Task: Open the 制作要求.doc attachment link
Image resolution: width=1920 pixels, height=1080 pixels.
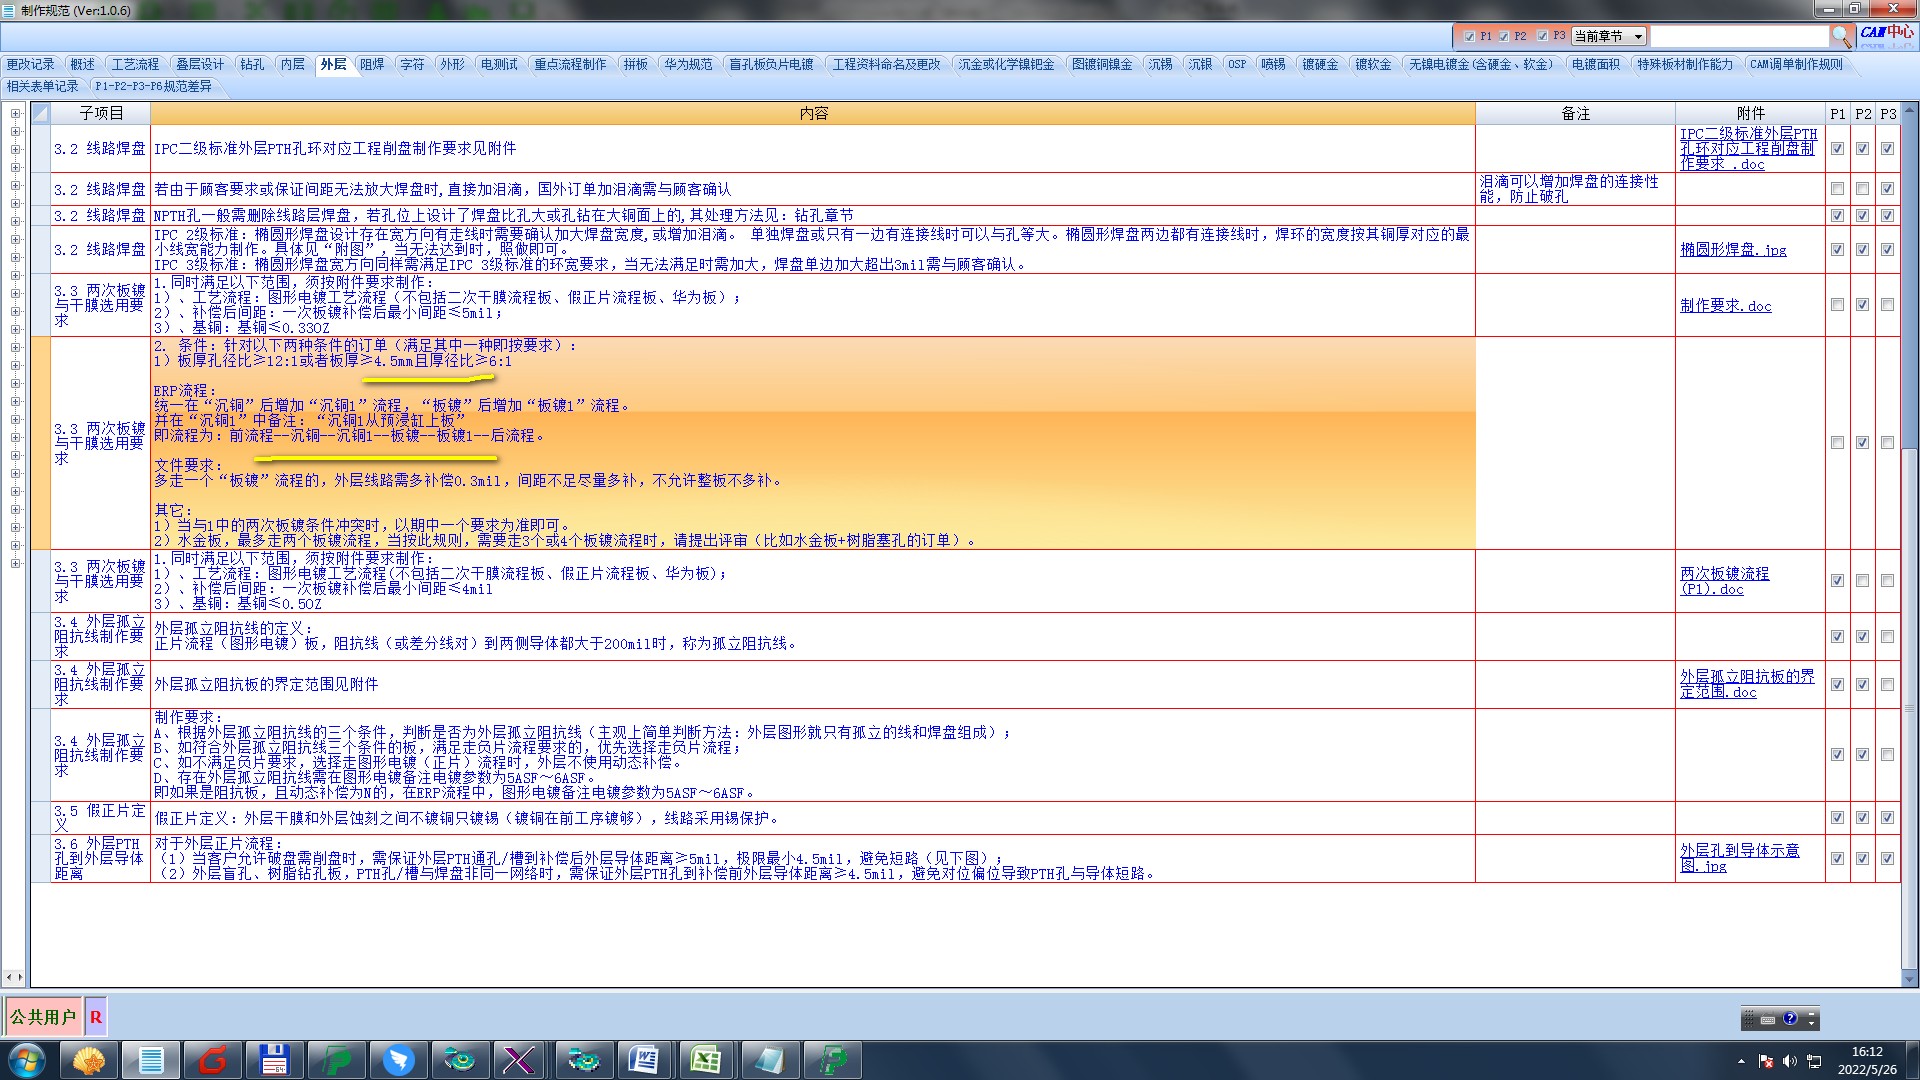Action: pos(1725,306)
